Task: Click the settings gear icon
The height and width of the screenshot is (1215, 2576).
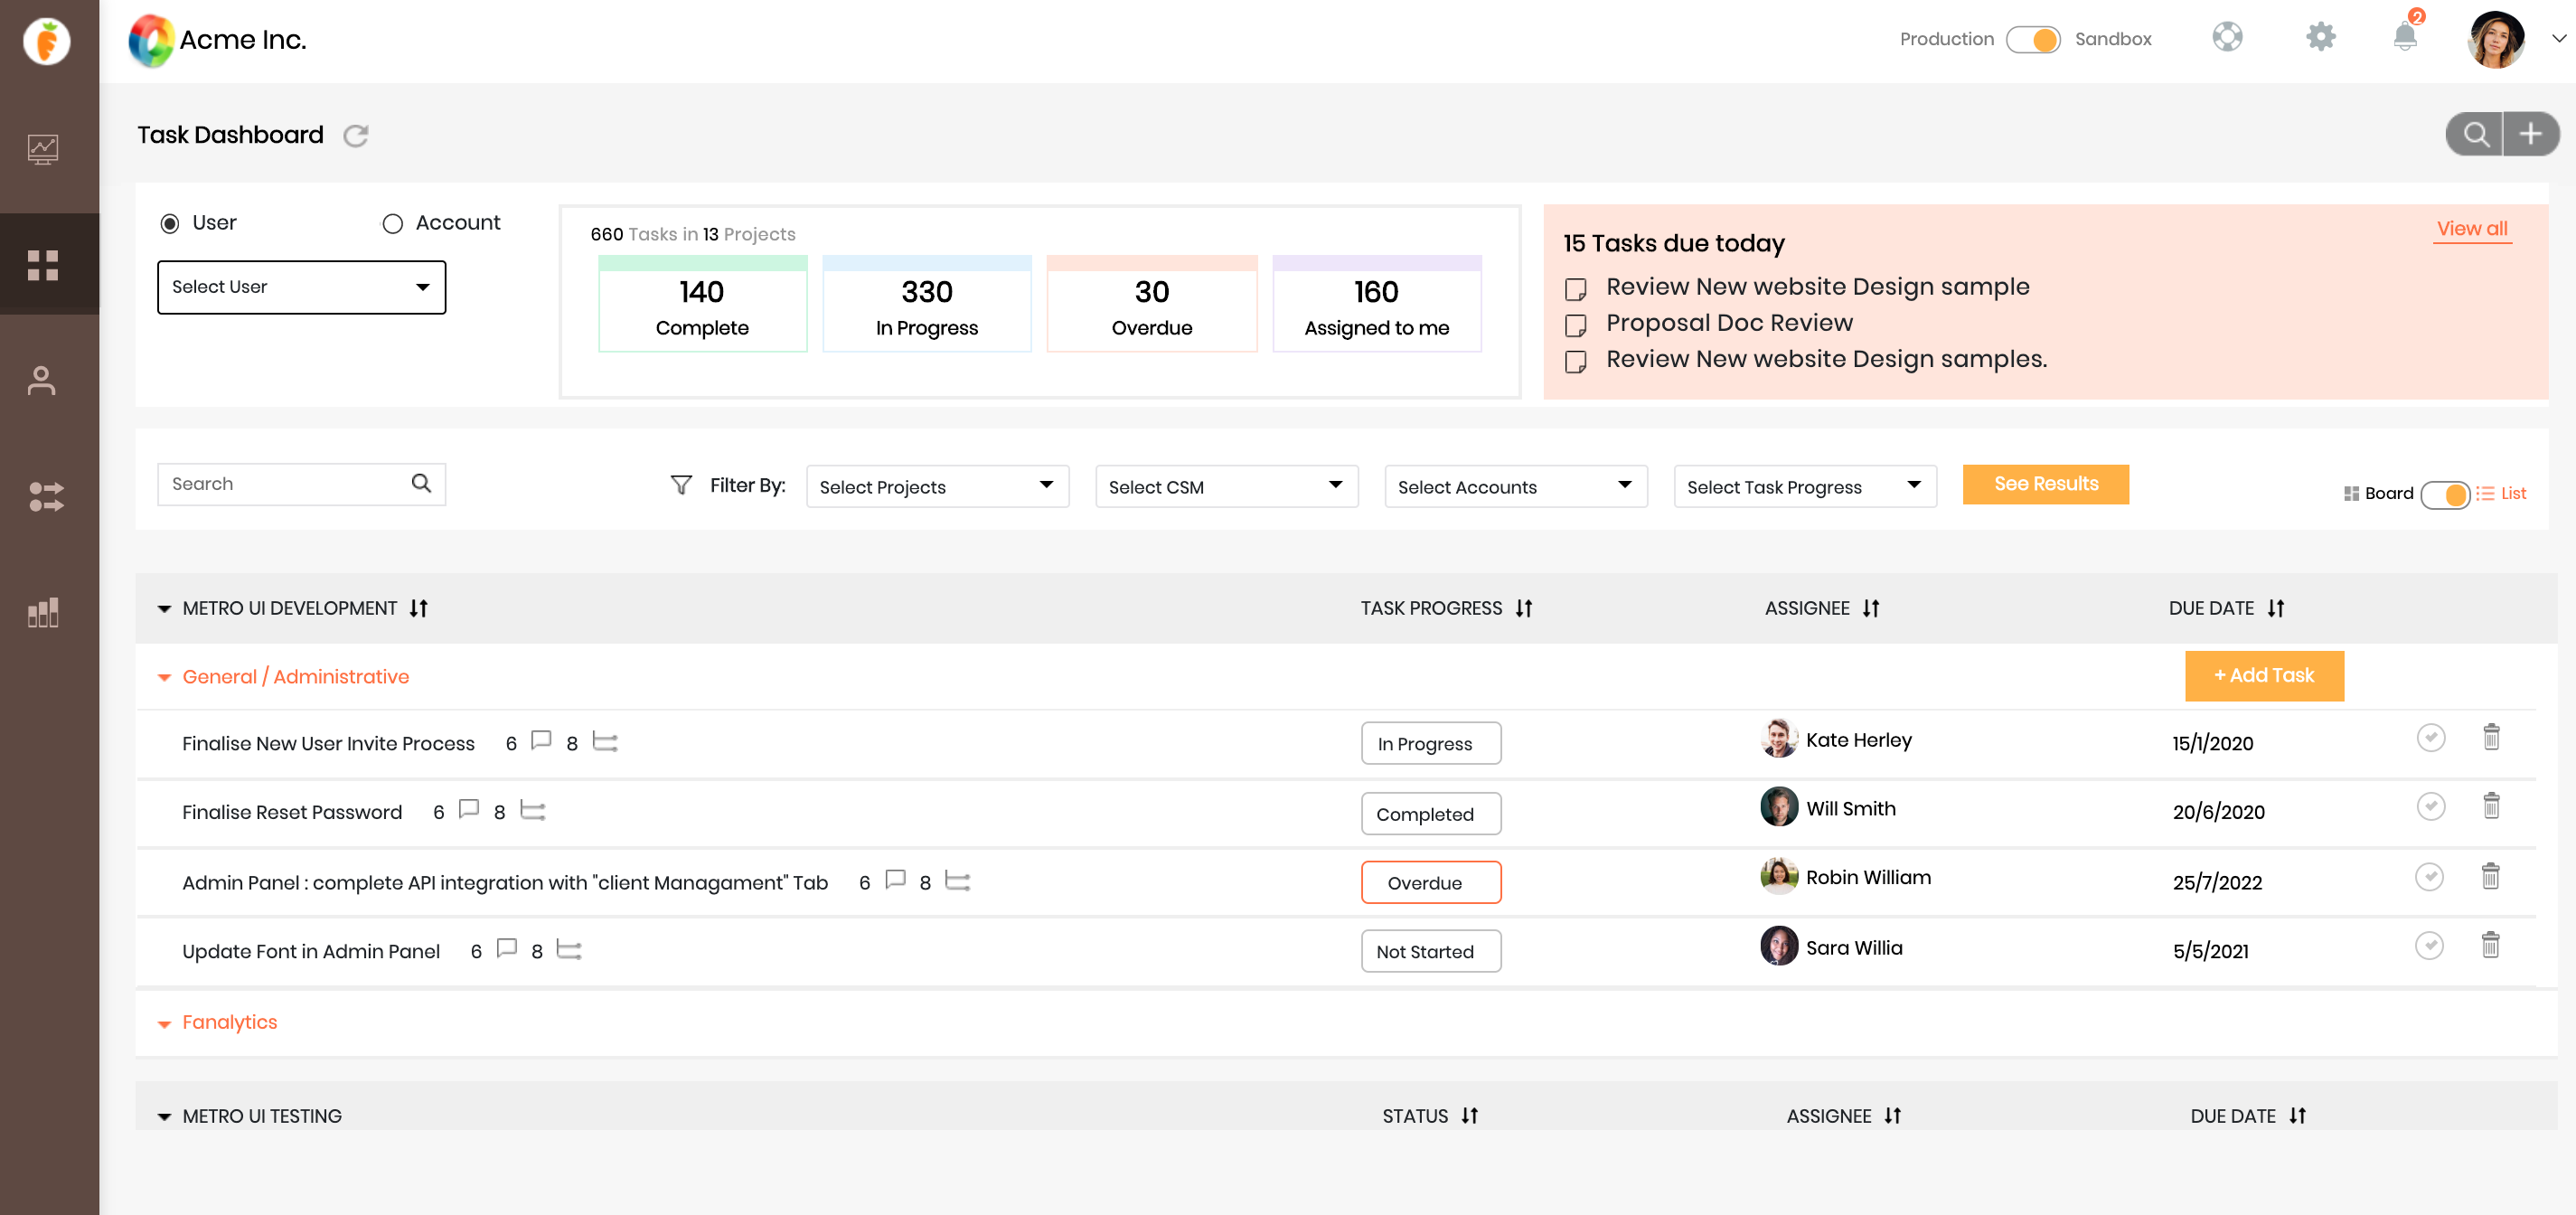Action: click(x=2320, y=38)
